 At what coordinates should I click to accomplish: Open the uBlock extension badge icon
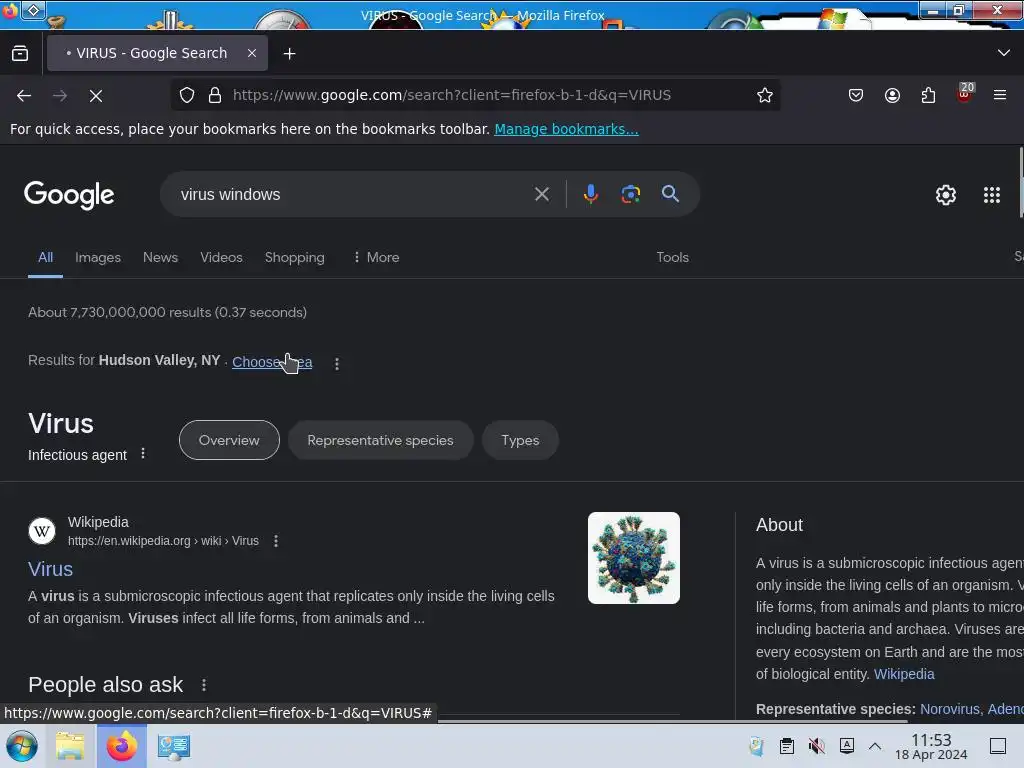click(965, 93)
